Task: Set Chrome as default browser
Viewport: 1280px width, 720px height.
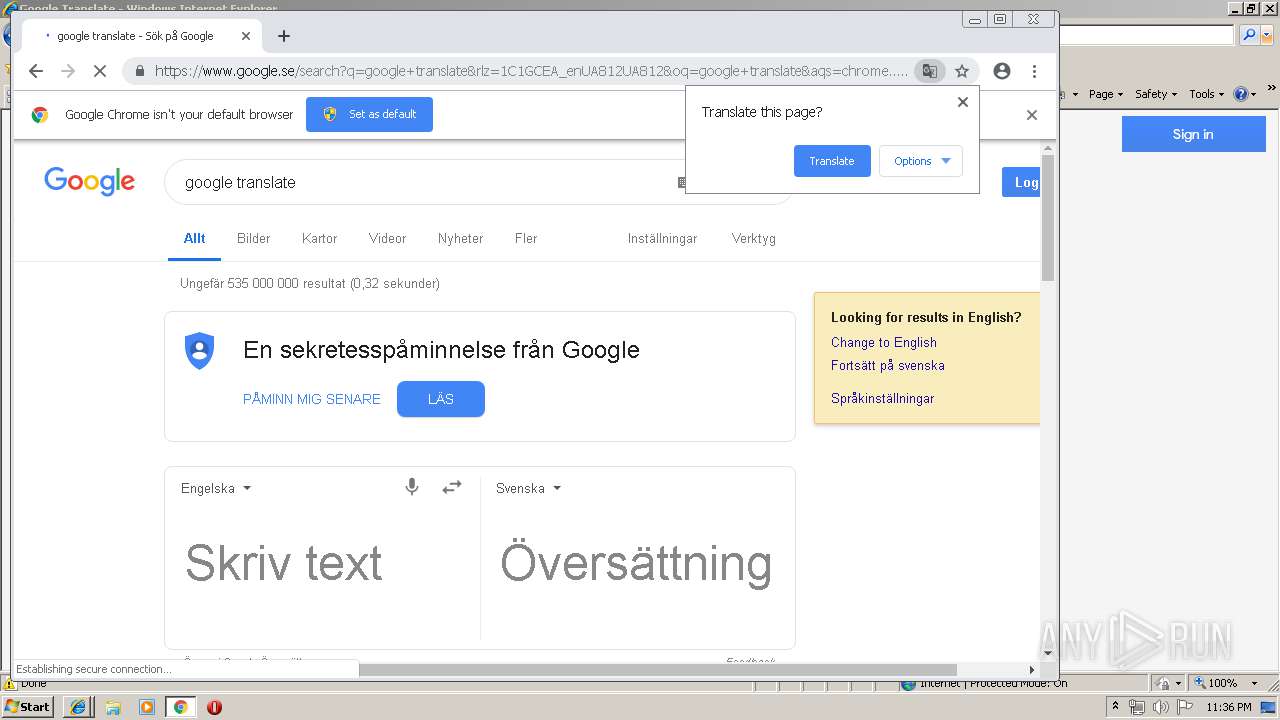Action: pos(369,114)
